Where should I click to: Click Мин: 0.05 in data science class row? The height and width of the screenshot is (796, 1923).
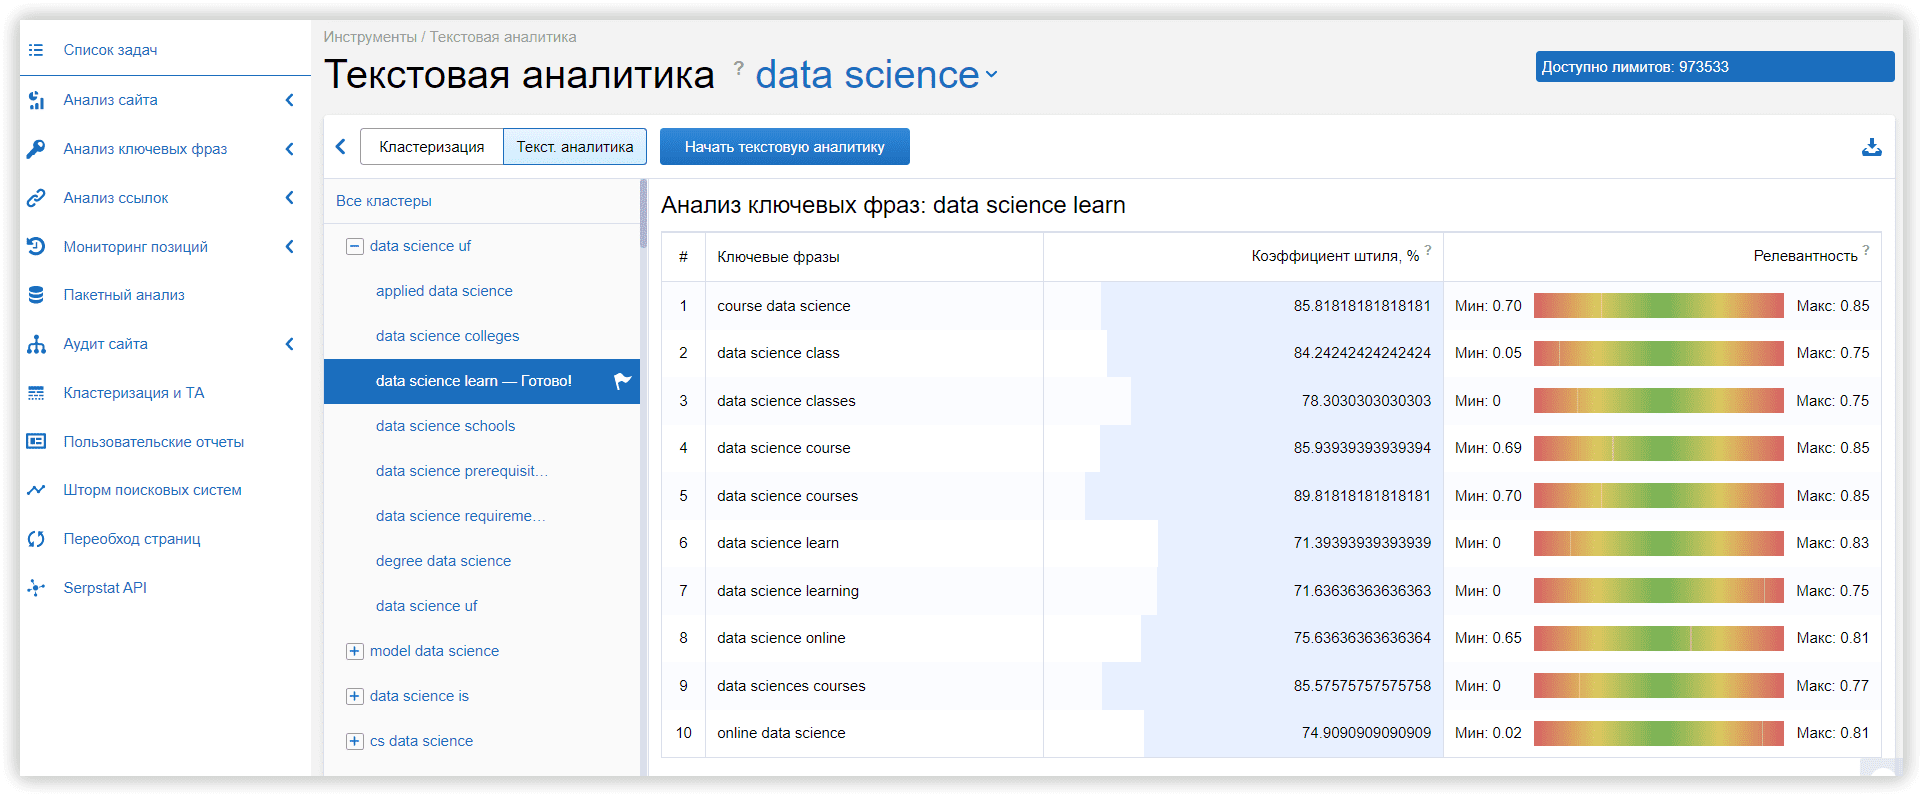(x=1488, y=353)
